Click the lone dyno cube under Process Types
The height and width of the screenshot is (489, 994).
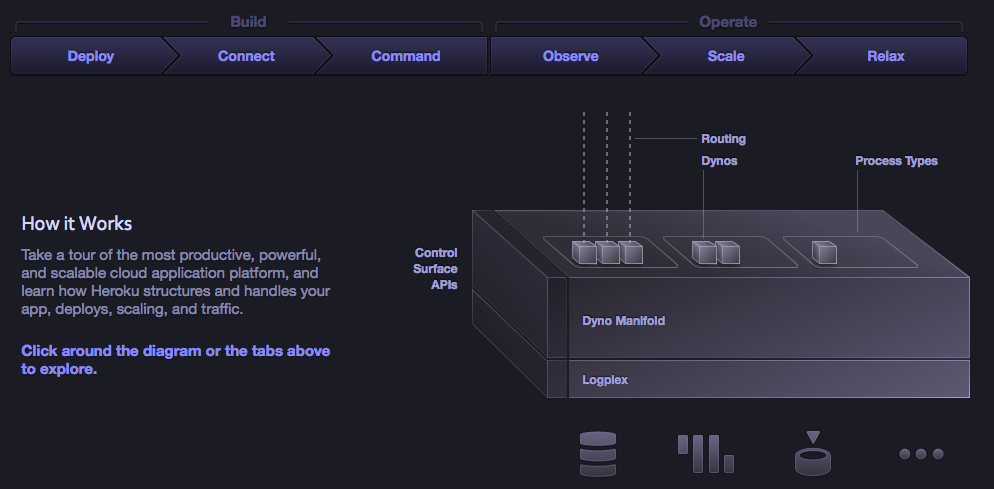pyautogui.click(x=824, y=252)
